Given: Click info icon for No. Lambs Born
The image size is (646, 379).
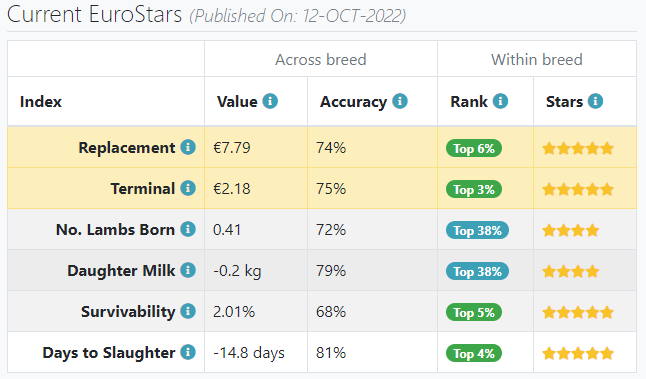Looking at the screenshot, I should point(188,229).
